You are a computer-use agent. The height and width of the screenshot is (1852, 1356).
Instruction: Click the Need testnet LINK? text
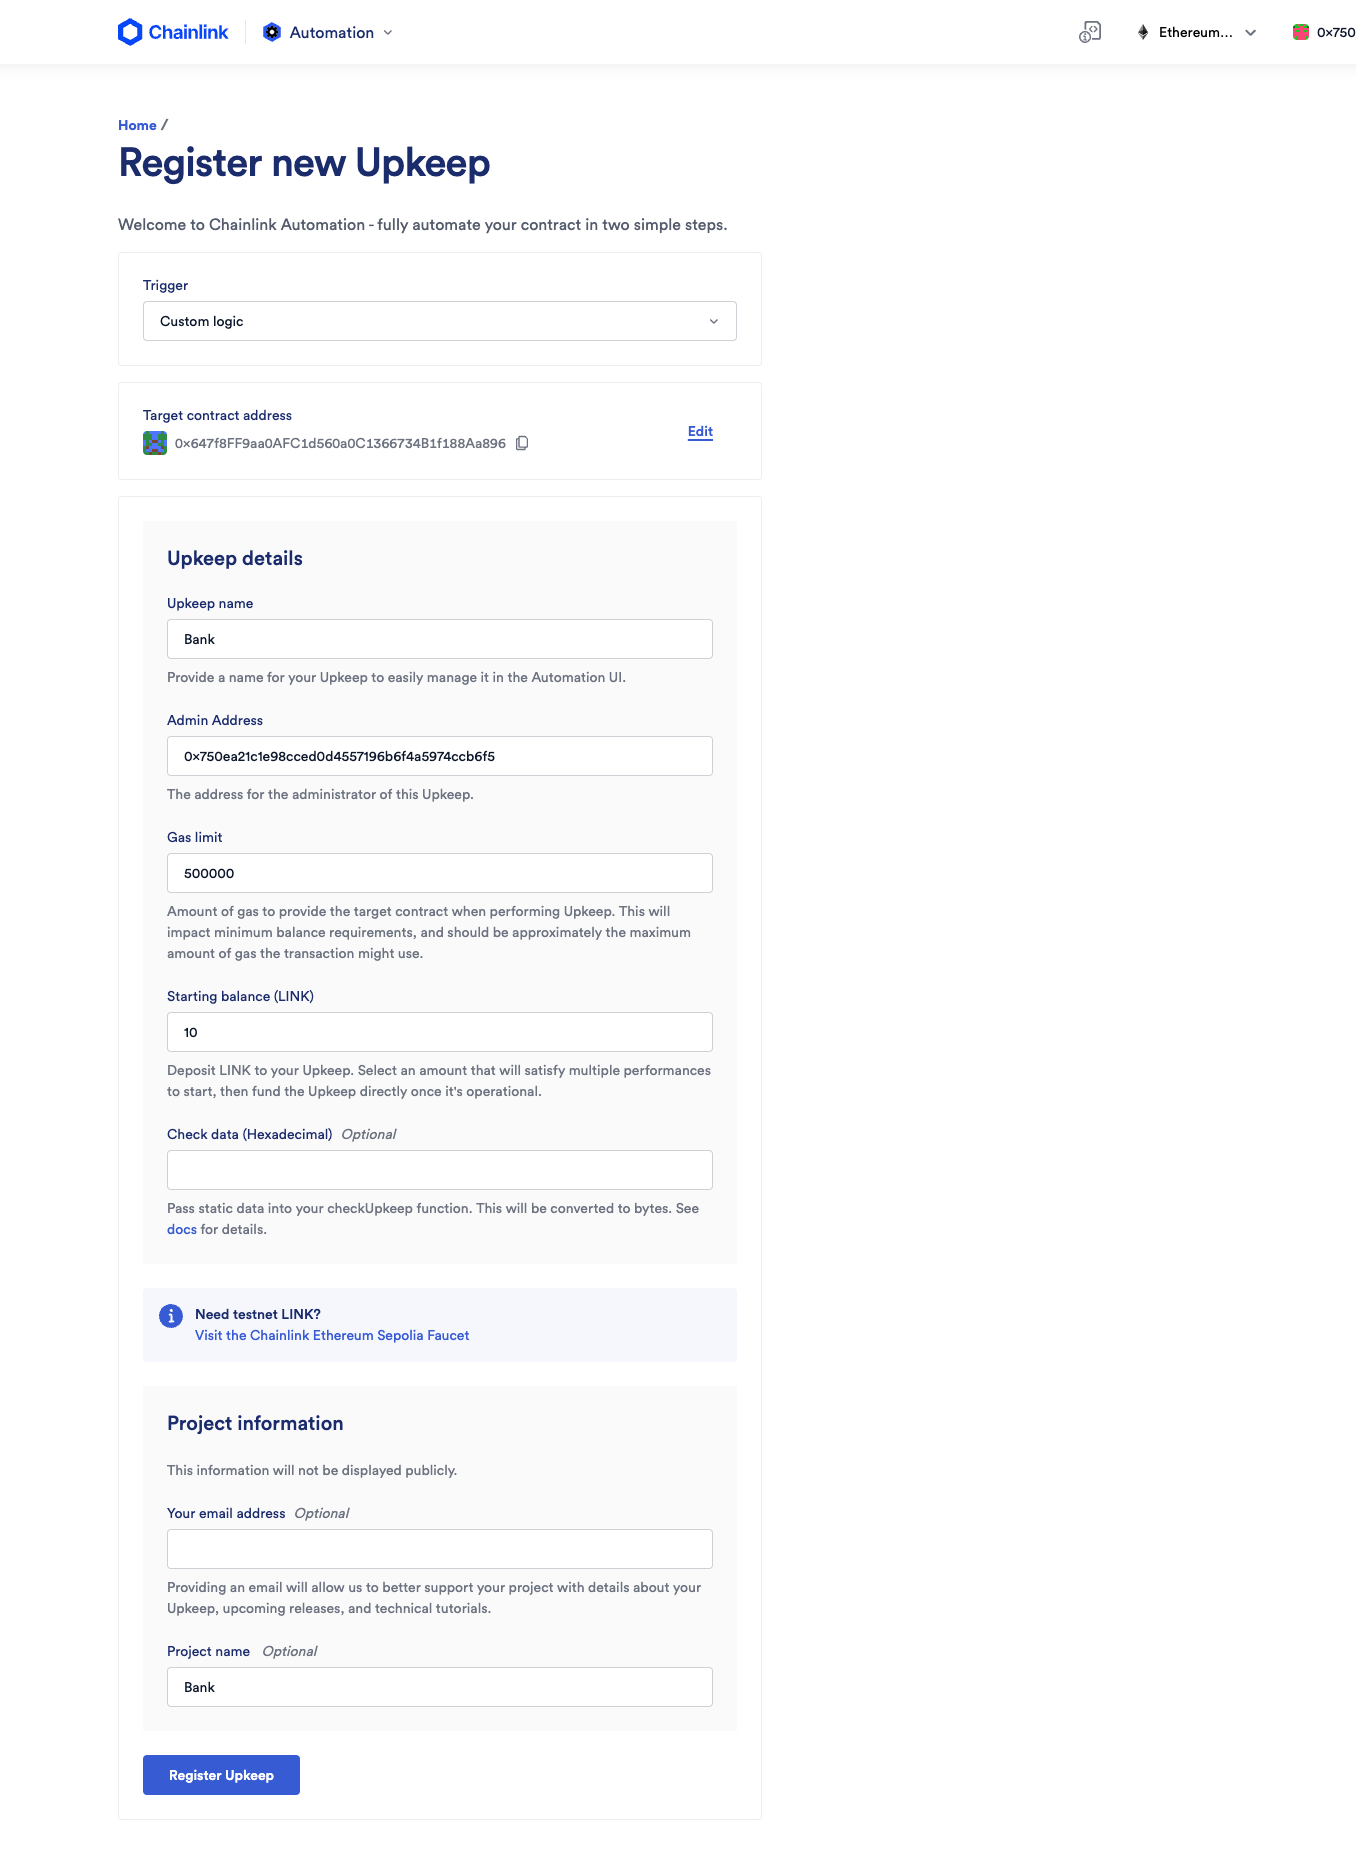(258, 1314)
